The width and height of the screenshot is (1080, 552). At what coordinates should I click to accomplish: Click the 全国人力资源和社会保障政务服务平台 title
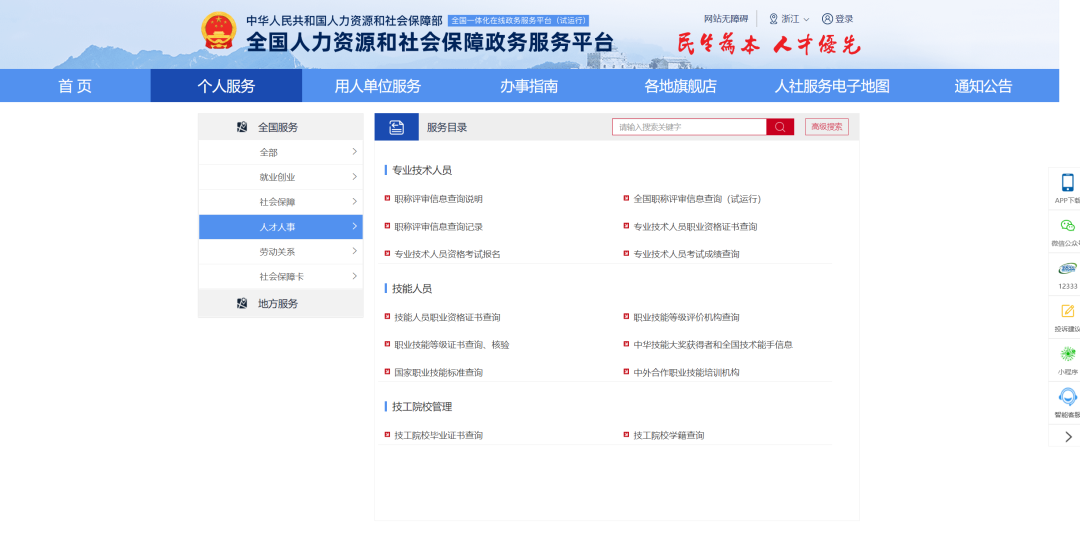point(429,43)
